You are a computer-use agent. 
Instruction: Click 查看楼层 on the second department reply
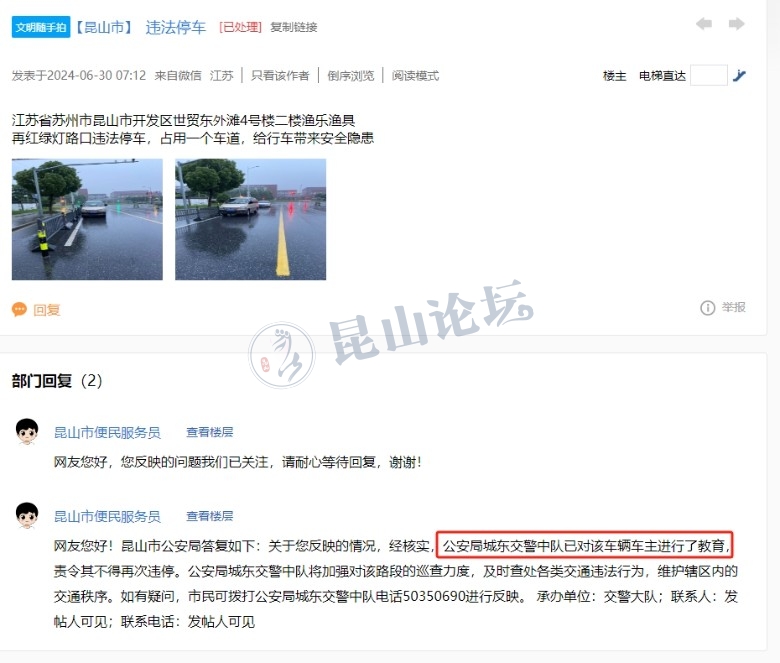(209, 516)
